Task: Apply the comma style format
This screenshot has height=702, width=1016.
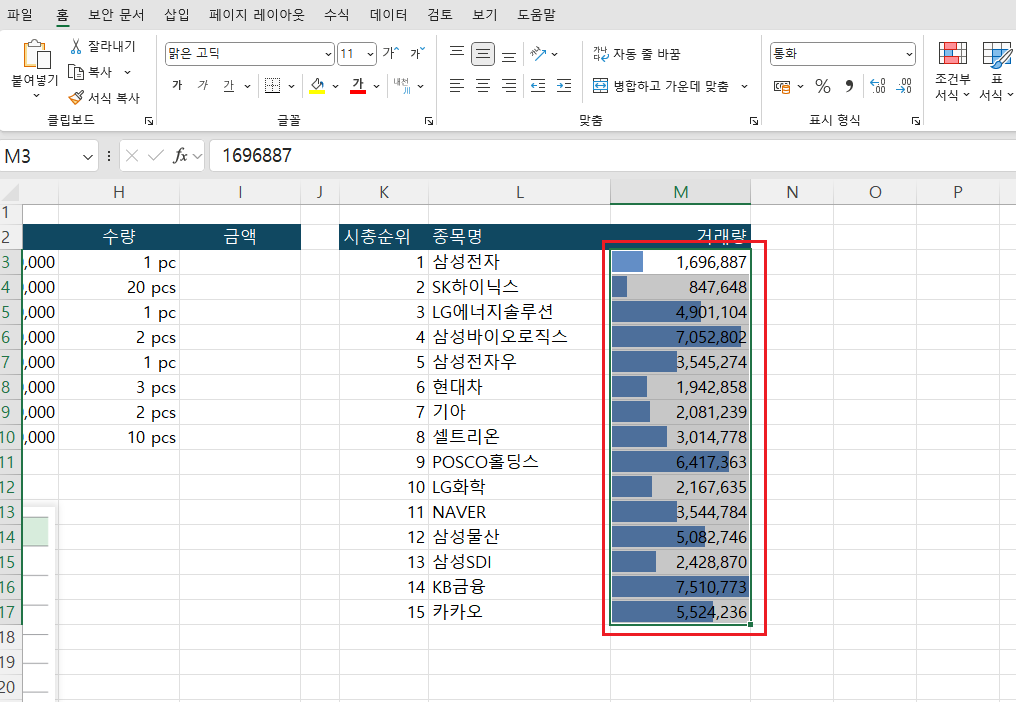Action: point(849,86)
